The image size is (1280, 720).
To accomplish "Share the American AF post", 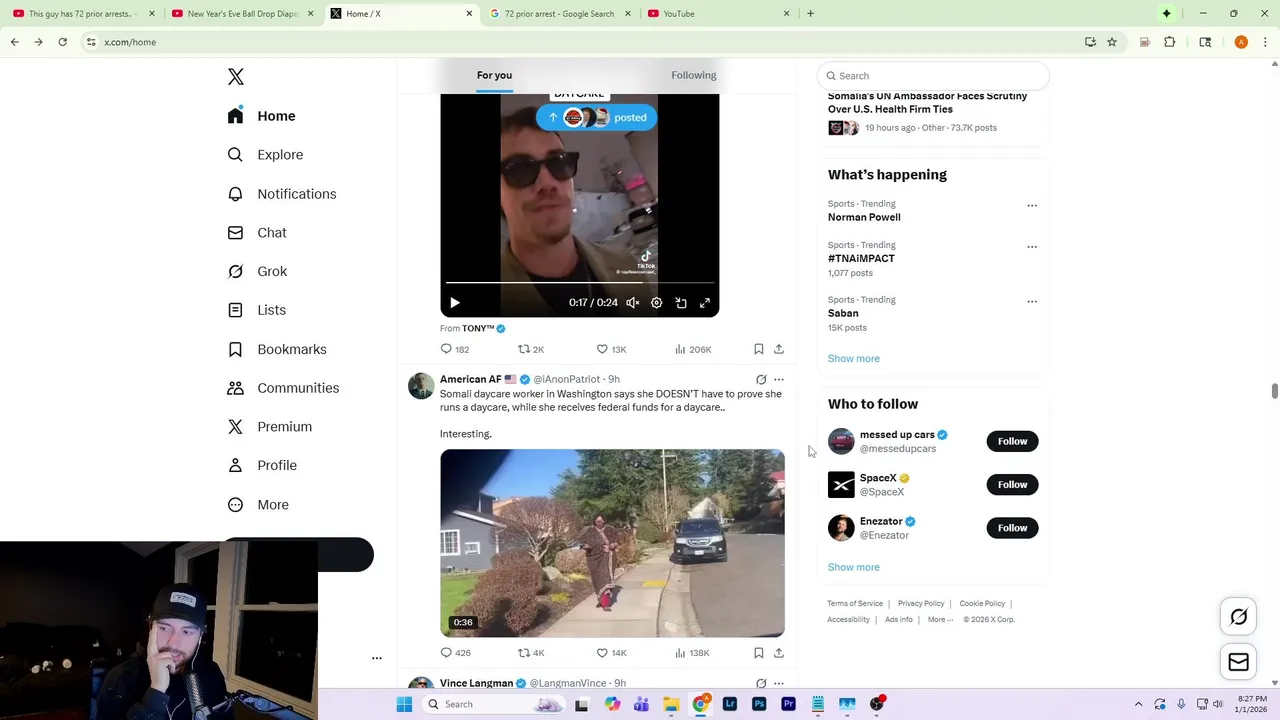I will point(779,653).
